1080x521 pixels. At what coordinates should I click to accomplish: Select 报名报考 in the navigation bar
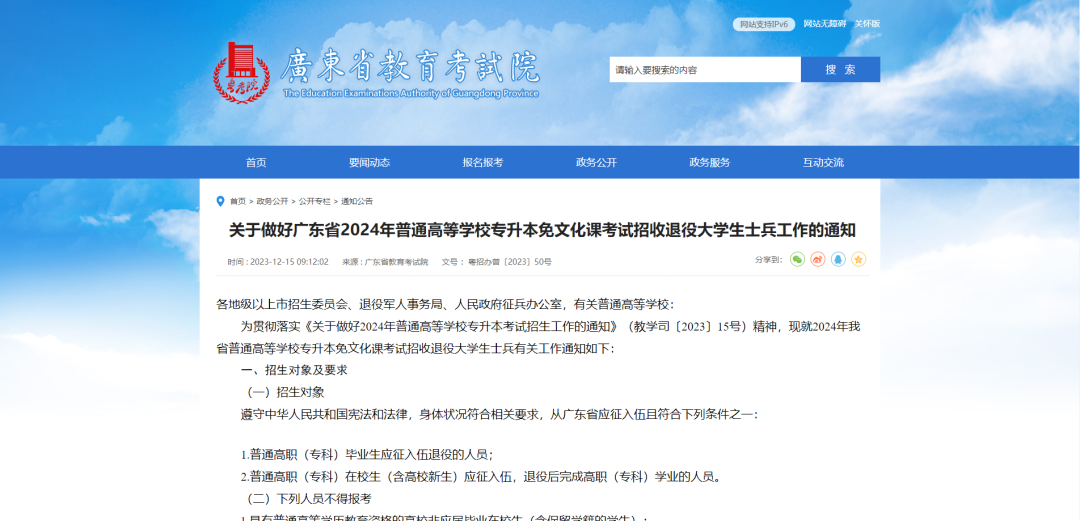click(483, 162)
